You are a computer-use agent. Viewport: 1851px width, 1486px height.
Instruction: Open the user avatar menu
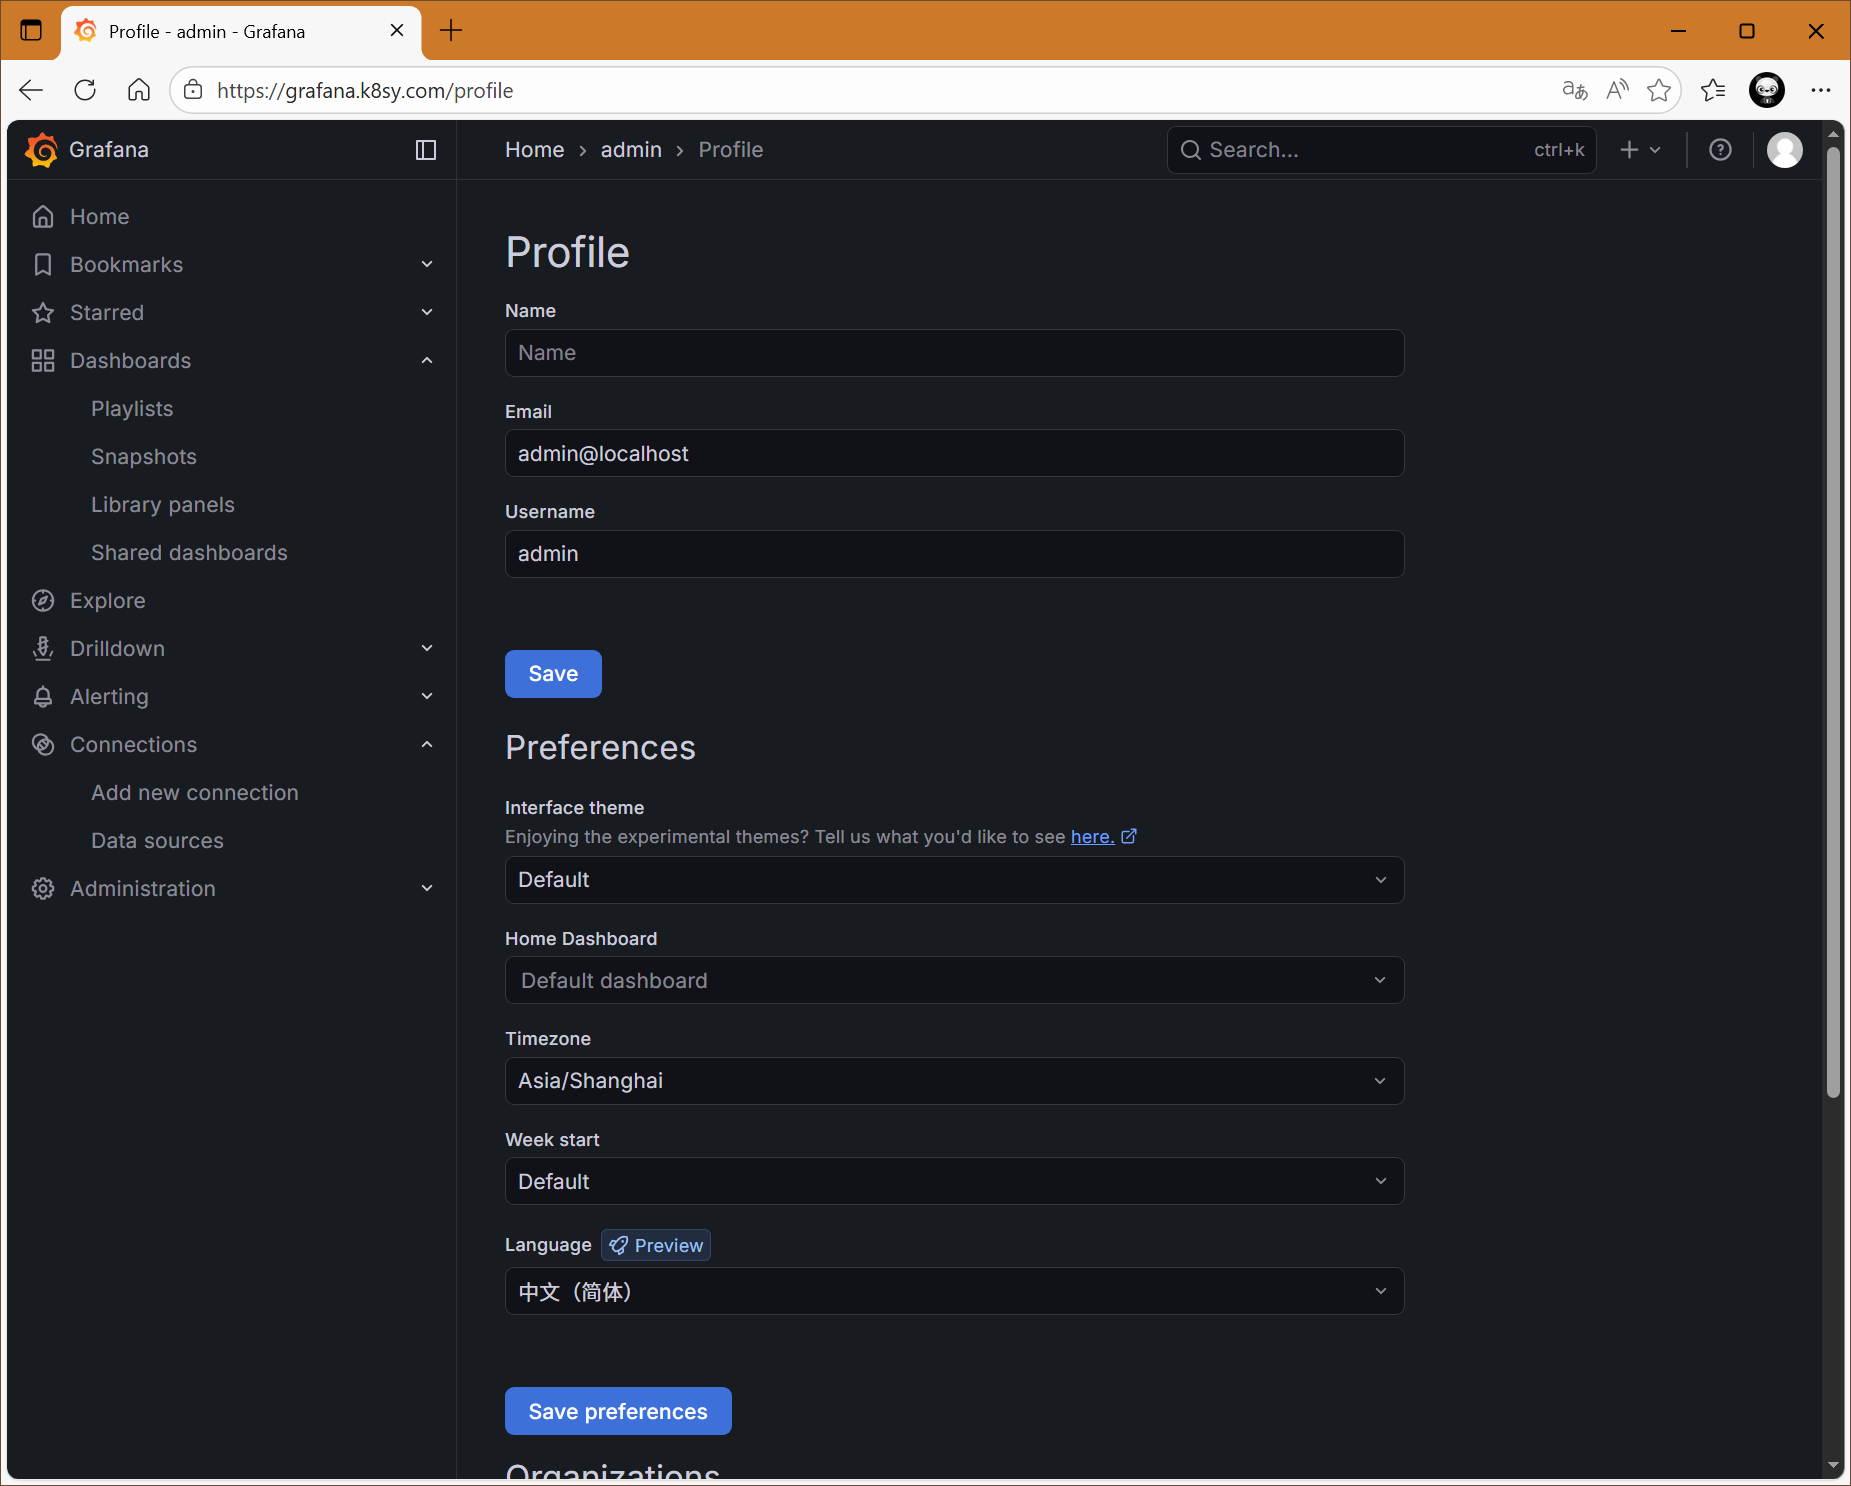pos(1784,150)
